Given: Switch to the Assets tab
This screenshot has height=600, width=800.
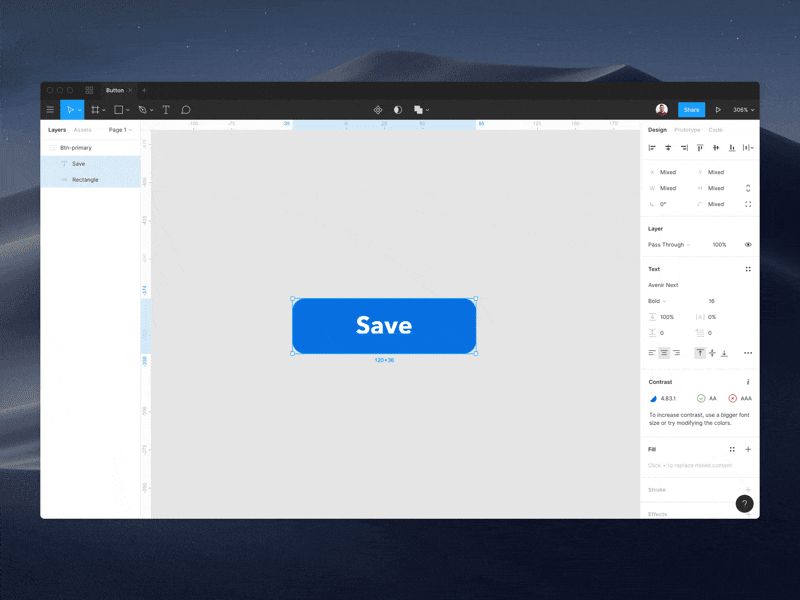Looking at the screenshot, I should (83, 130).
